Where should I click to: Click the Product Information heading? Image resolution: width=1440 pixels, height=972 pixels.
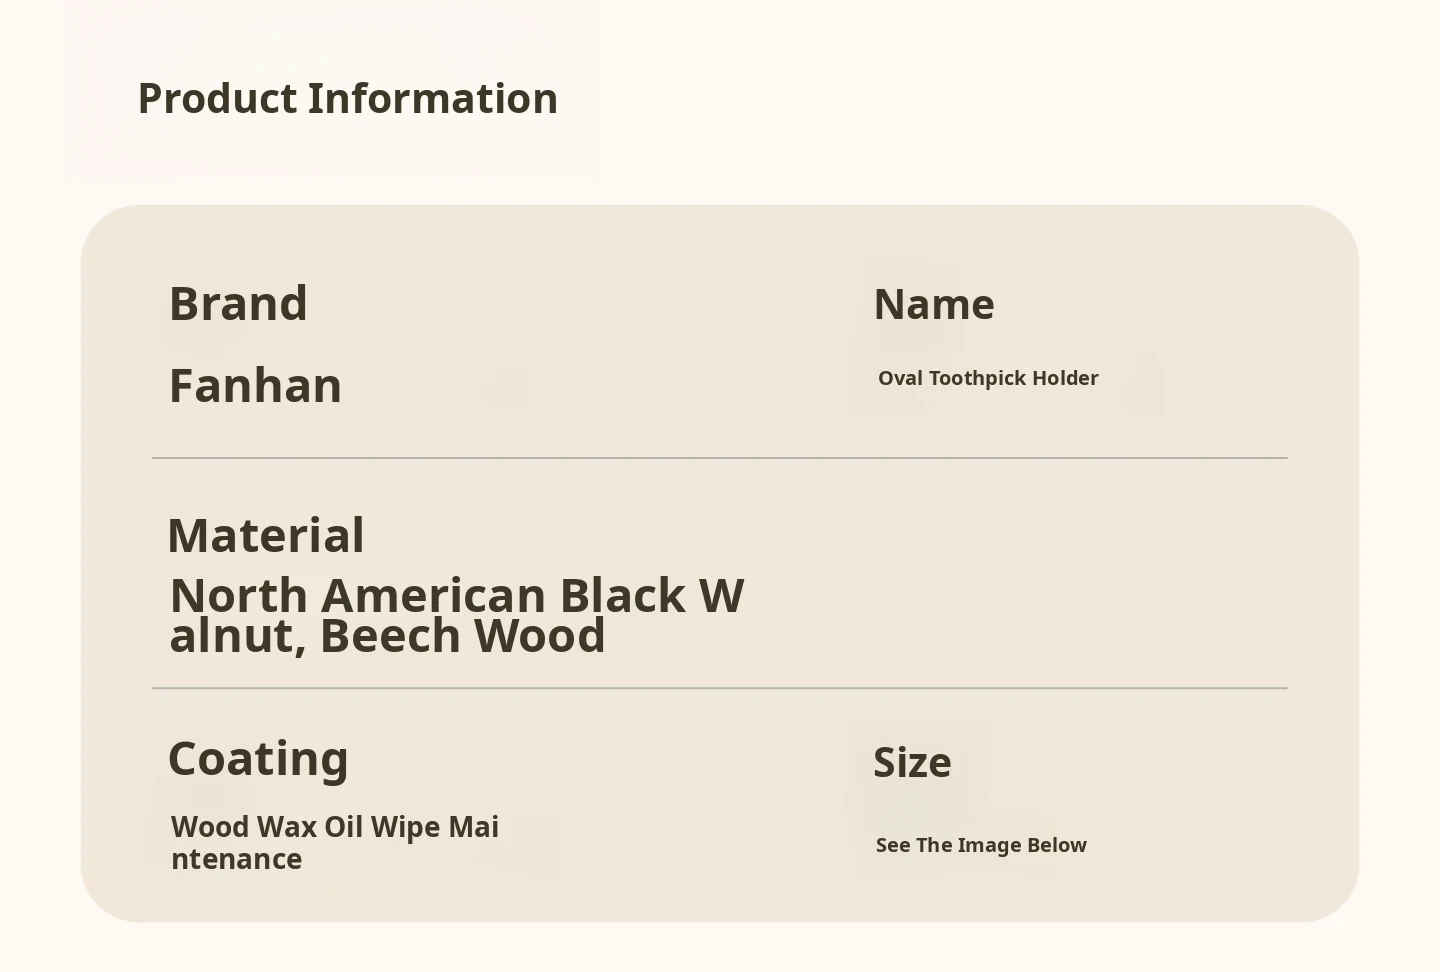tap(347, 99)
